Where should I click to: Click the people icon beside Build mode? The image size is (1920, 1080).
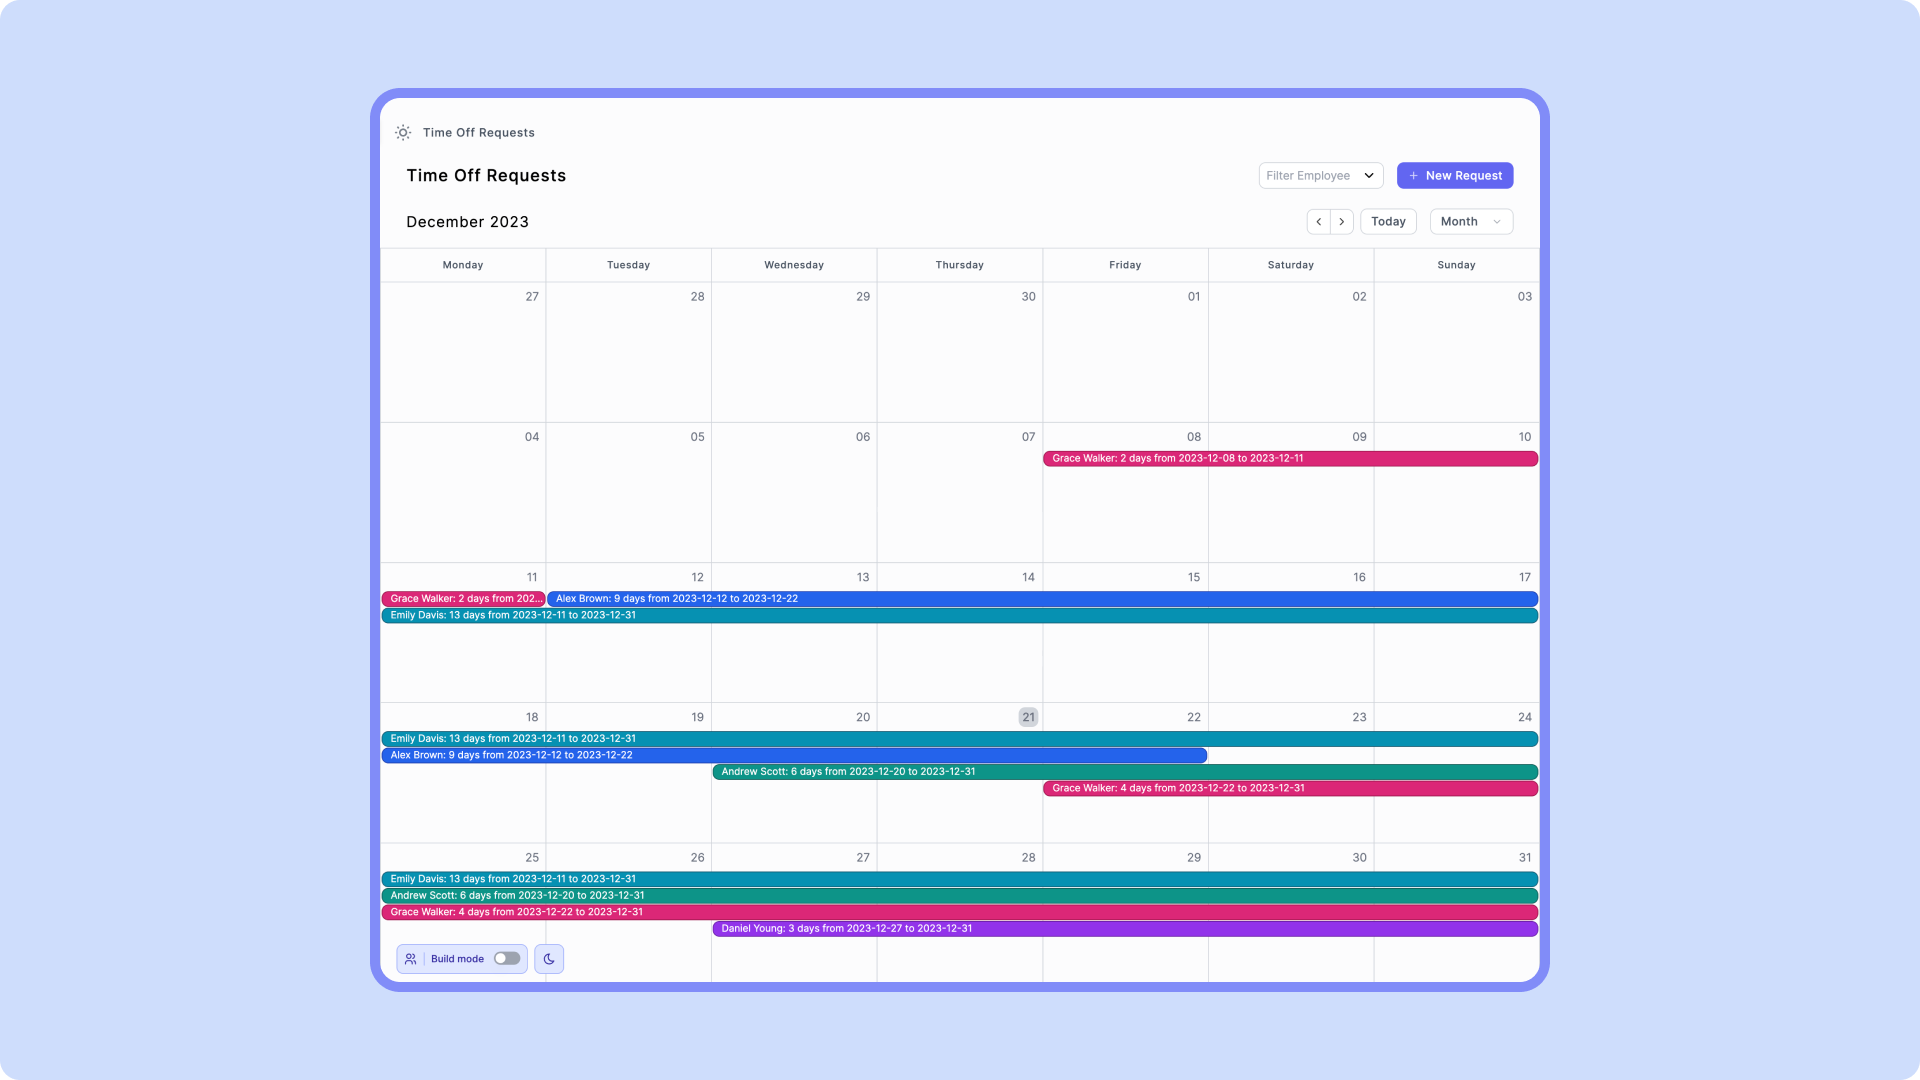pos(411,958)
